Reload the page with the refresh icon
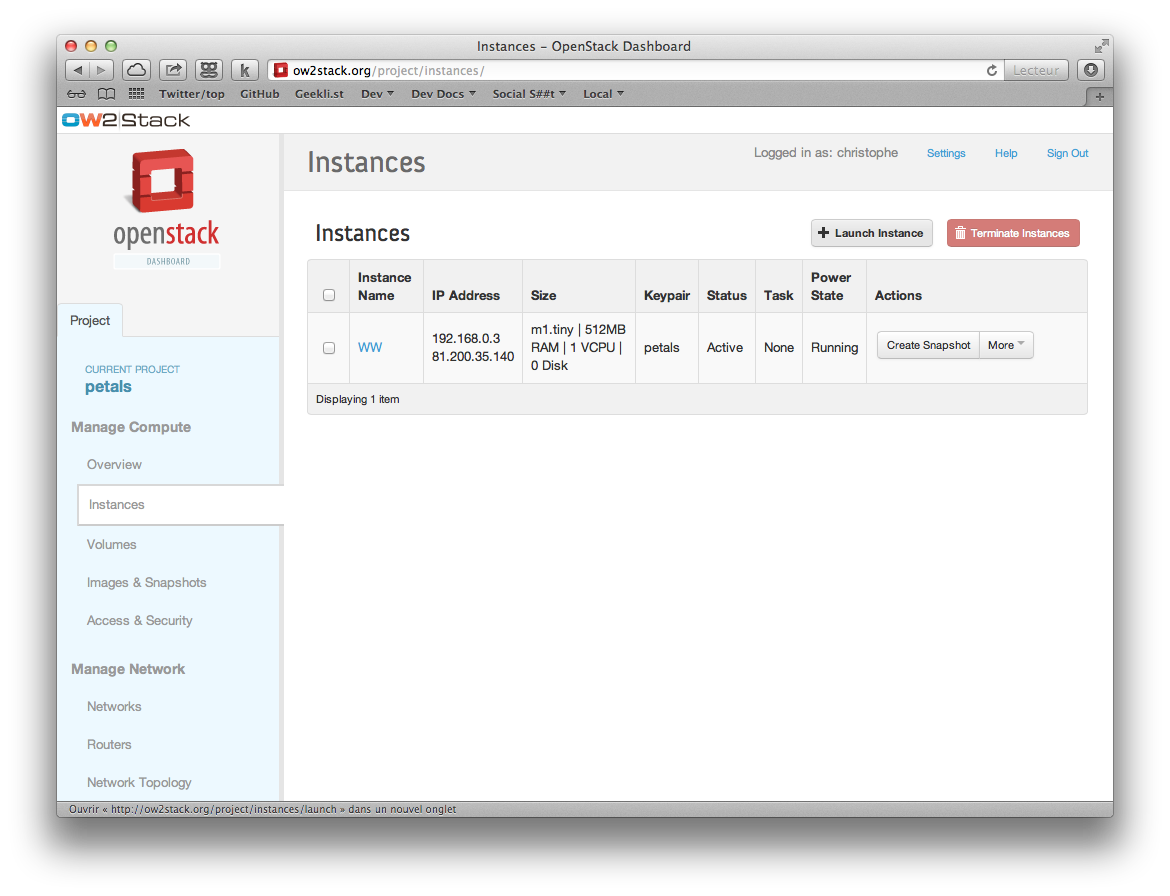Screen dimensions: 1170x896 992,70
